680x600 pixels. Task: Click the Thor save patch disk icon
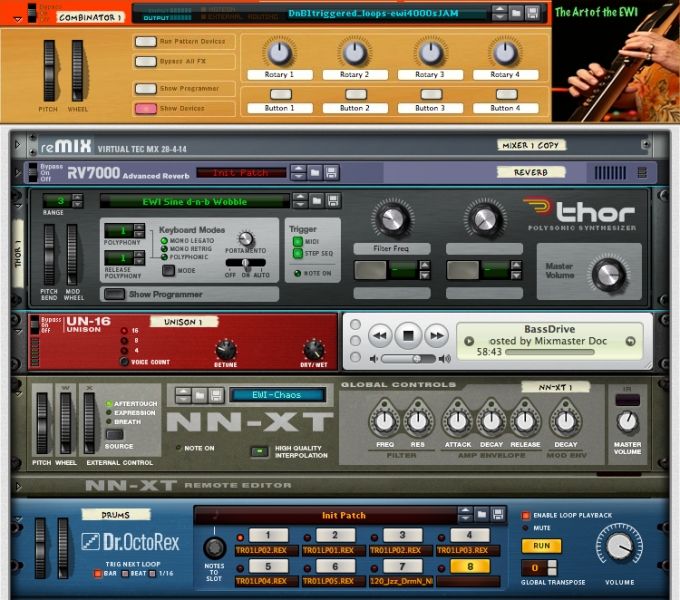[335, 201]
